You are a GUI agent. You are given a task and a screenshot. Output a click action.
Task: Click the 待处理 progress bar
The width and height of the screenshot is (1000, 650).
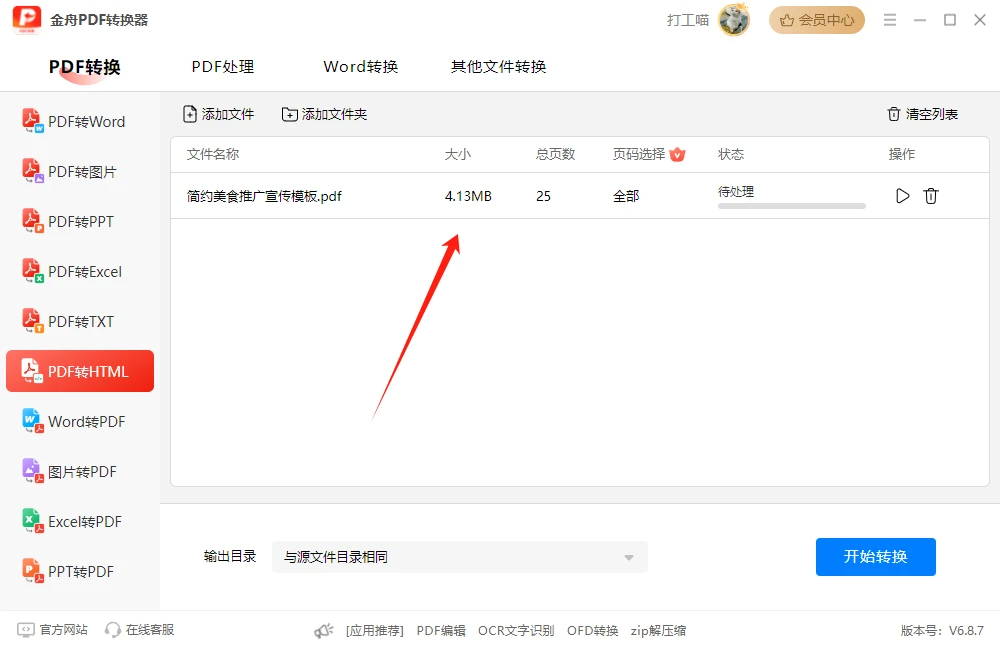(791, 206)
